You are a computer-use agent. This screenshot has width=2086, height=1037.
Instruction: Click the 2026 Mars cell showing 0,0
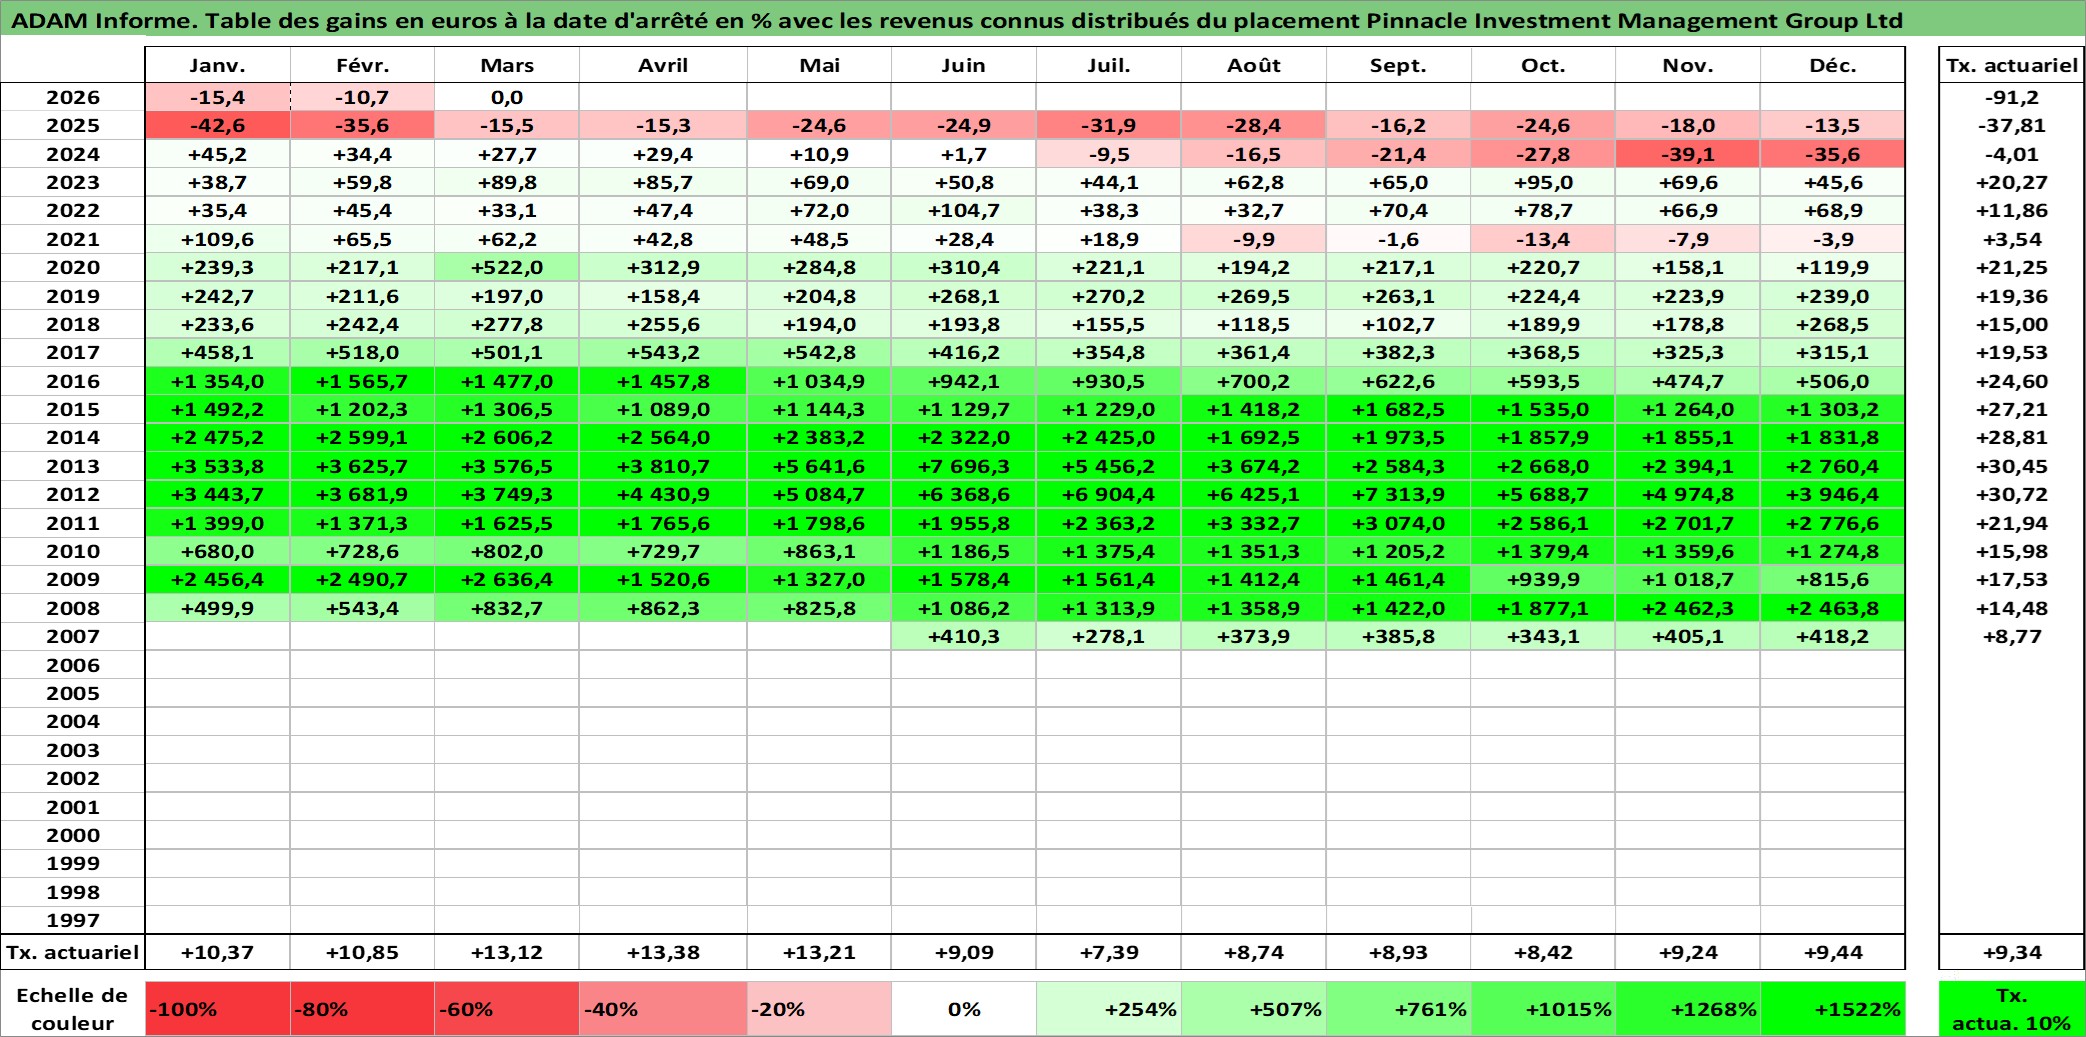click(x=507, y=97)
